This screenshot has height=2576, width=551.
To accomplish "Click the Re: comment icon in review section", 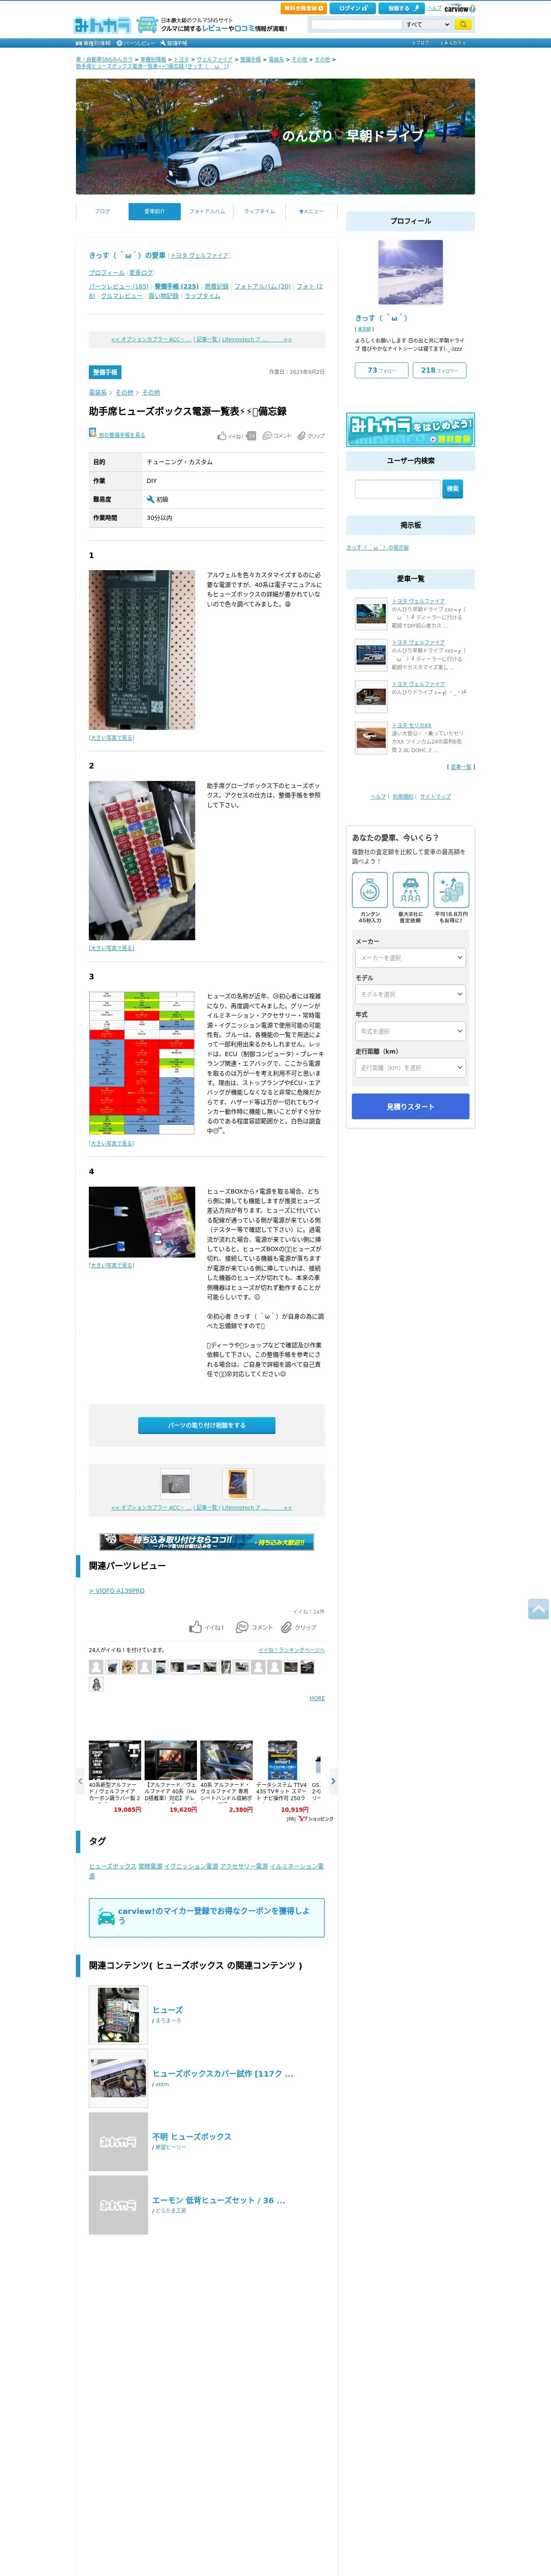I will tap(241, 1627).
